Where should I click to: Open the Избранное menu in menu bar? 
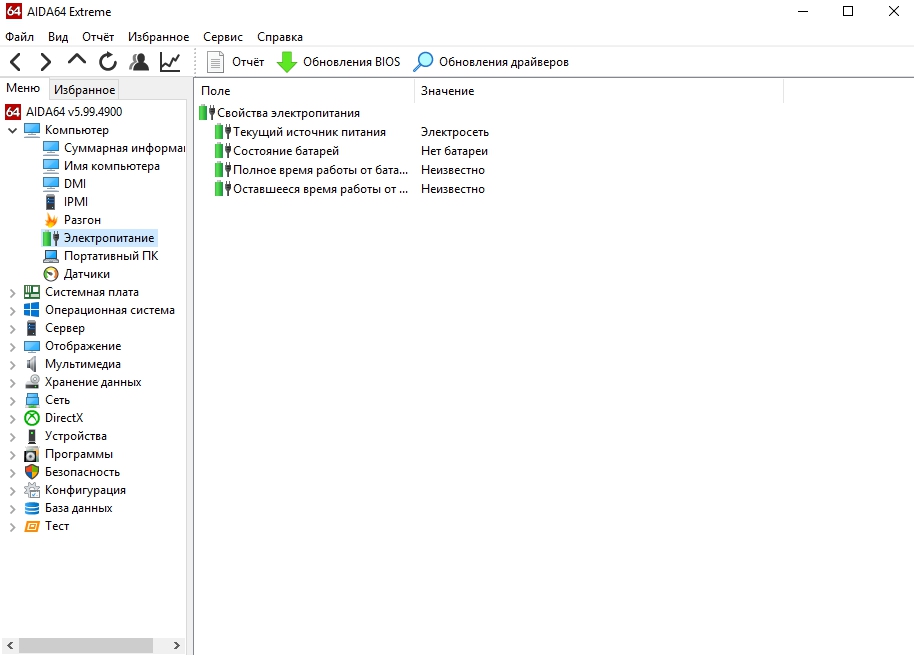pyautogui.click(x=159, y=37)
